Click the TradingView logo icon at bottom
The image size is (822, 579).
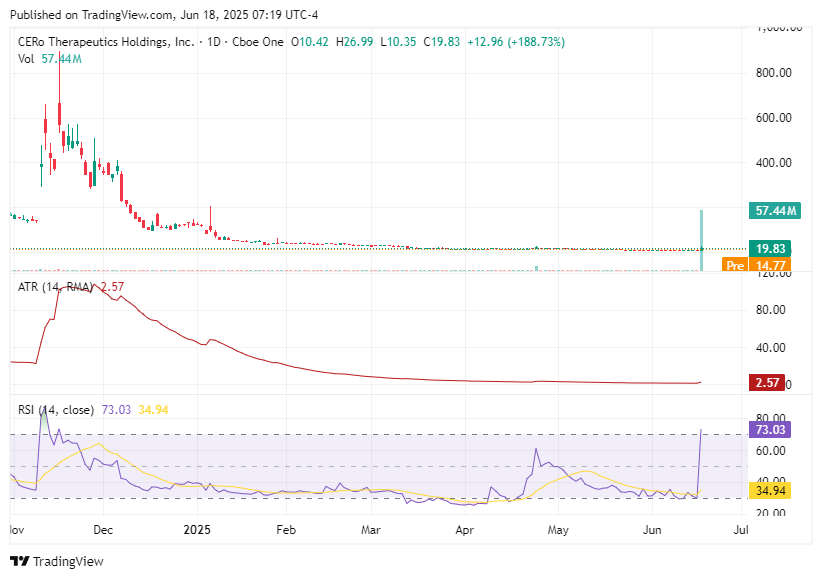[20, 561]
